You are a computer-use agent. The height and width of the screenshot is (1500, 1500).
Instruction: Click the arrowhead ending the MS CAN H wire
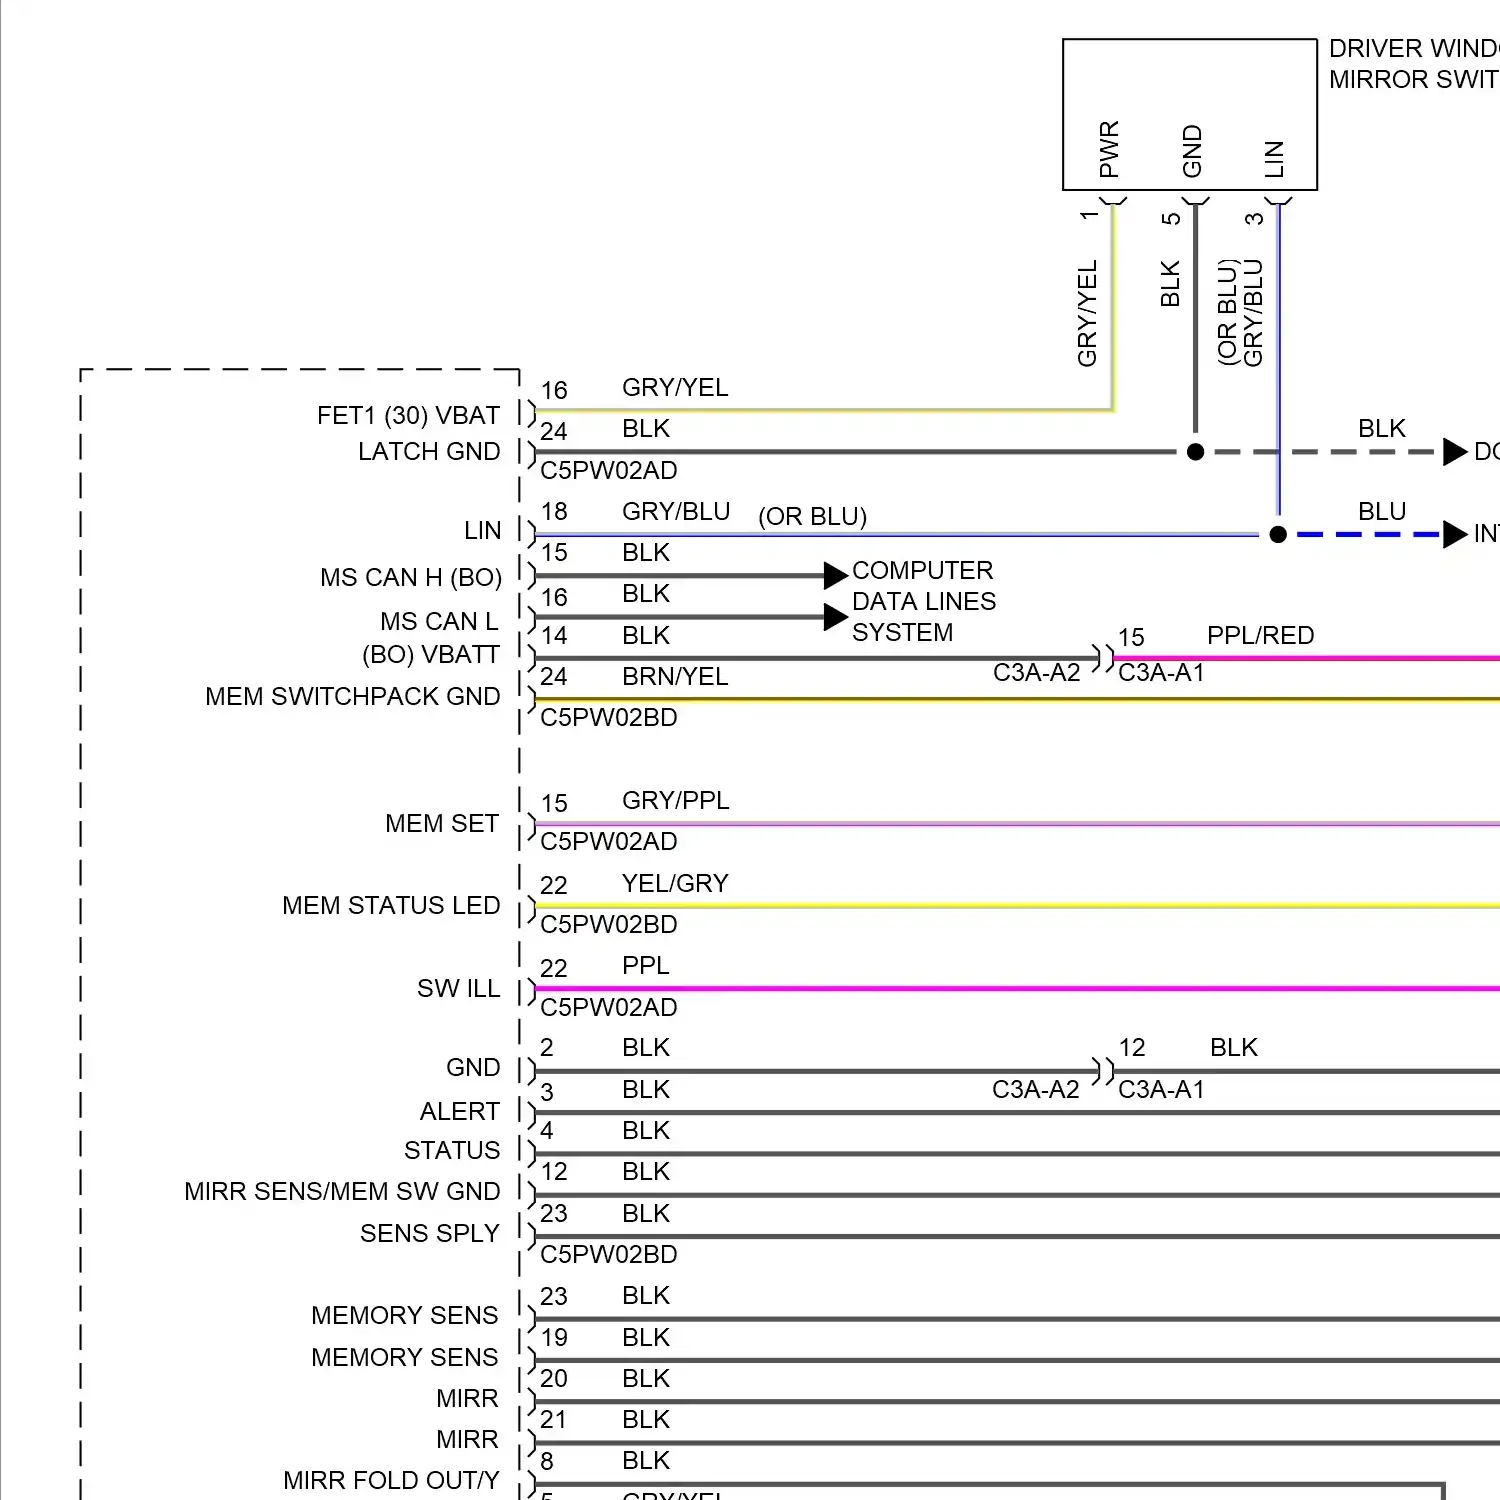[x=836, y=575]
